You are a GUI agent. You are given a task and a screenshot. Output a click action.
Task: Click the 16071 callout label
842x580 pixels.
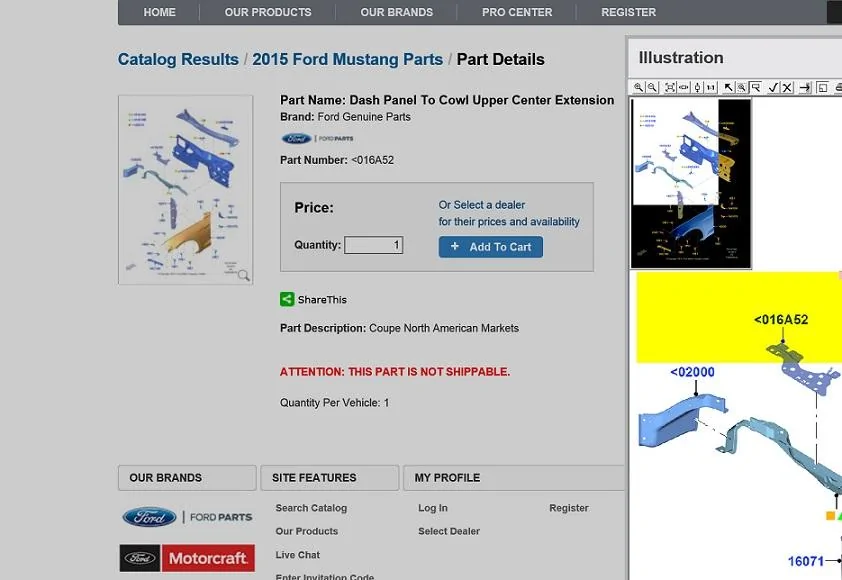[805, 561]
